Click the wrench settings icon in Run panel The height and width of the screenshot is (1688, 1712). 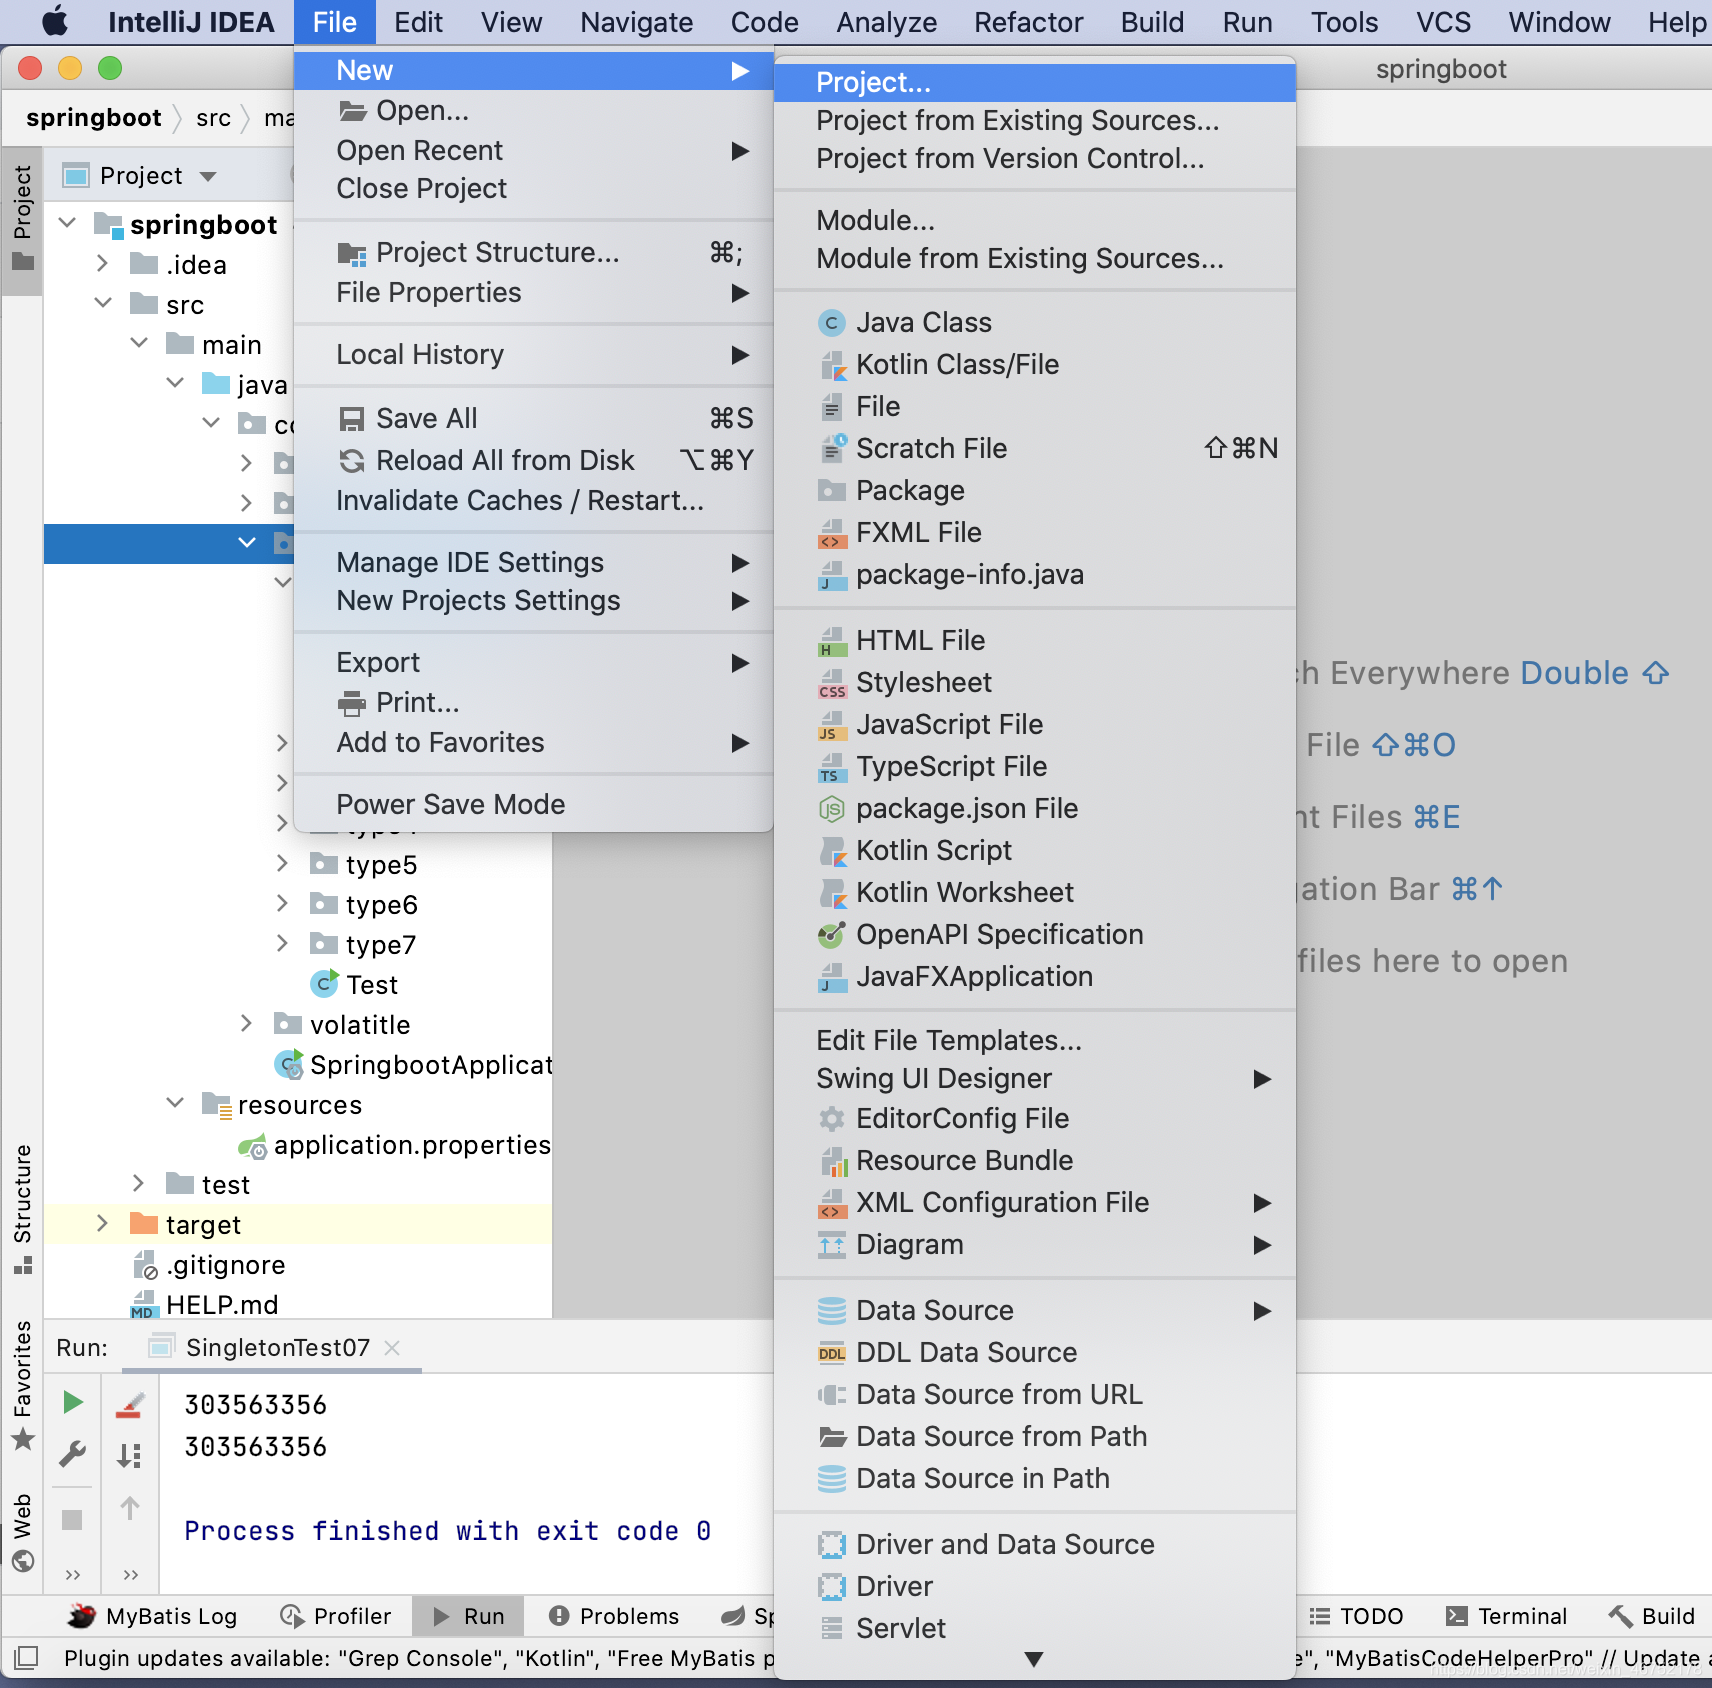(72, 1454)
